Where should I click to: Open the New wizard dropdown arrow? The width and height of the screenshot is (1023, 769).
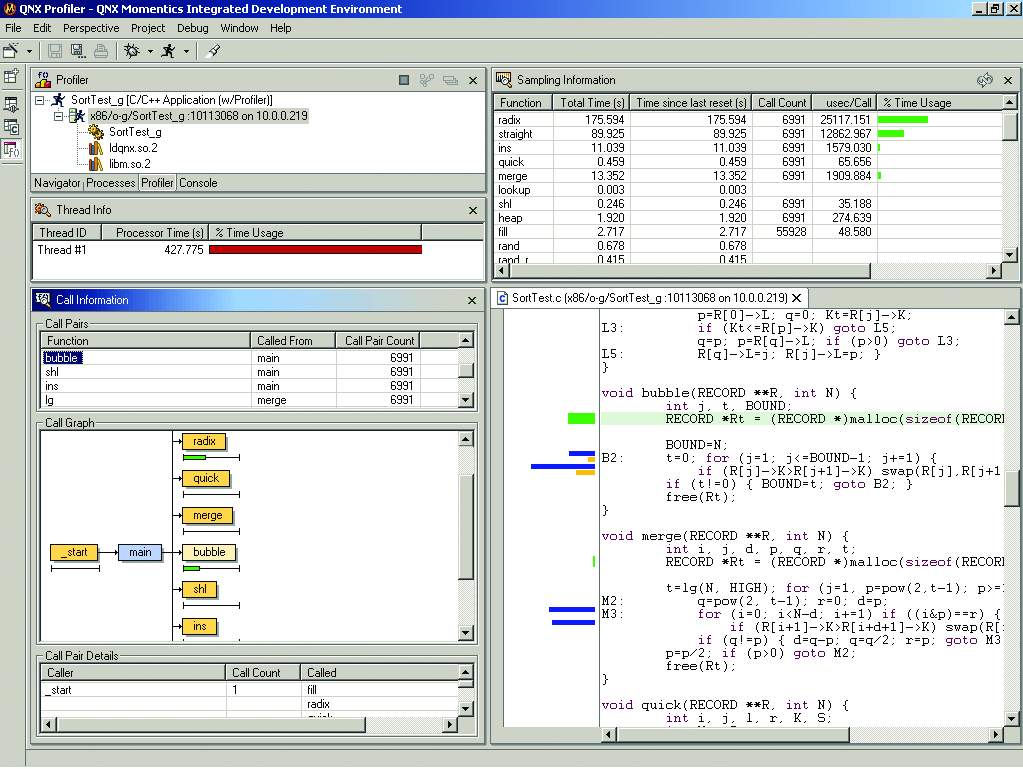[29, 51]
